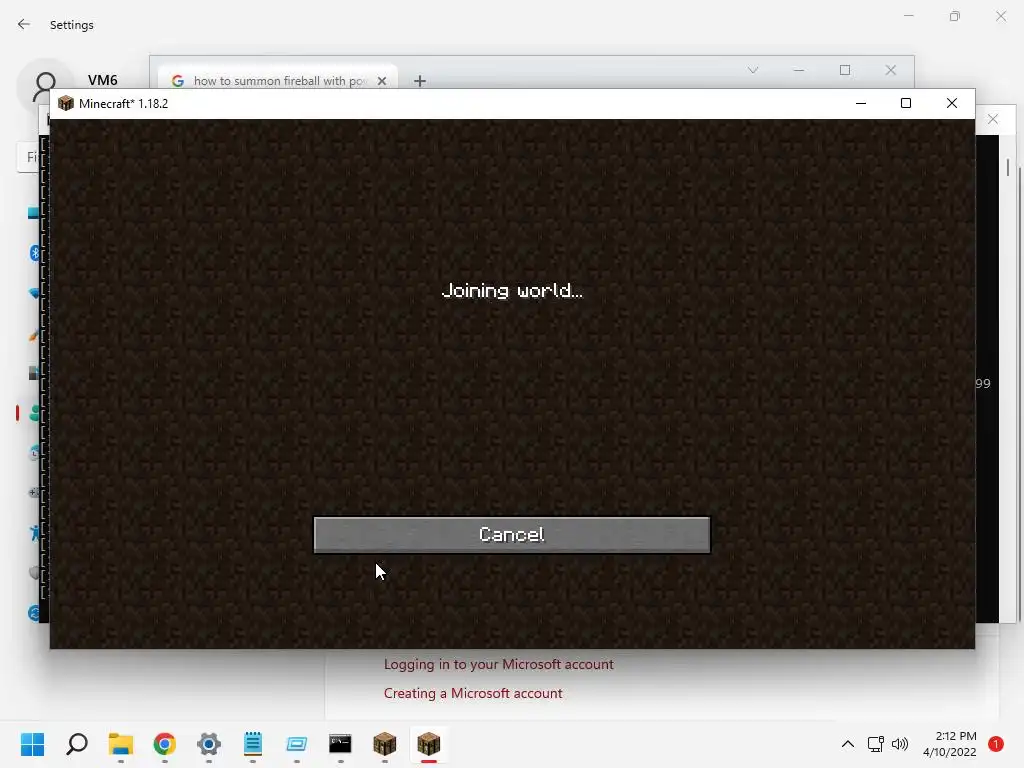
Task: Close the fireball search browser tab
Action: (382, 80)
